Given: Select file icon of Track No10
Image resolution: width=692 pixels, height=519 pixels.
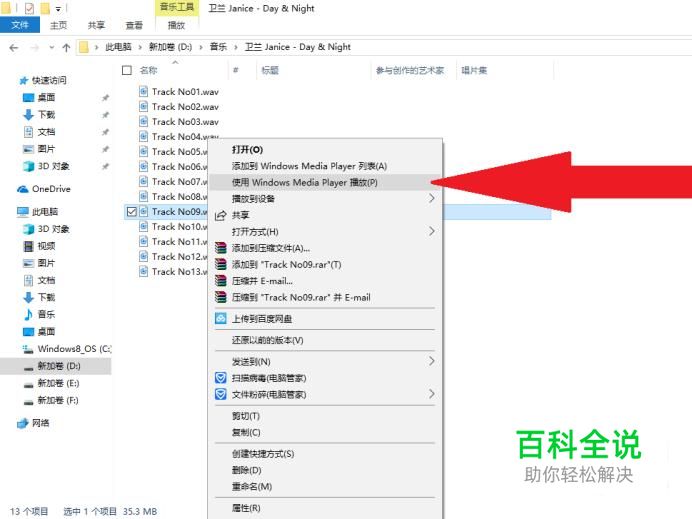Looking at the screenshot, I should pyautogui.click(x=143, y=226).
